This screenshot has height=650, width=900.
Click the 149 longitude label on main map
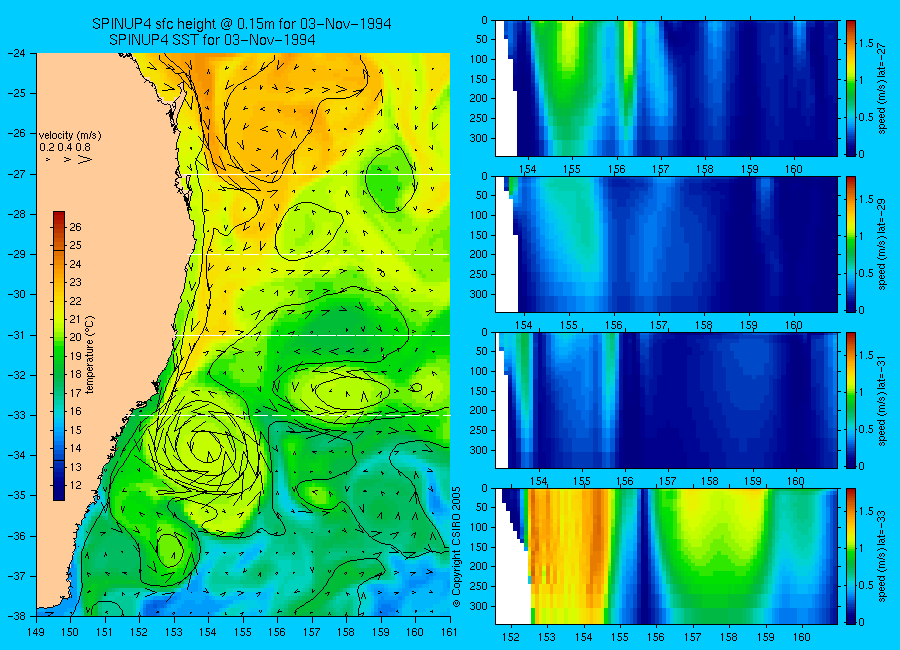tap(36, 632)
